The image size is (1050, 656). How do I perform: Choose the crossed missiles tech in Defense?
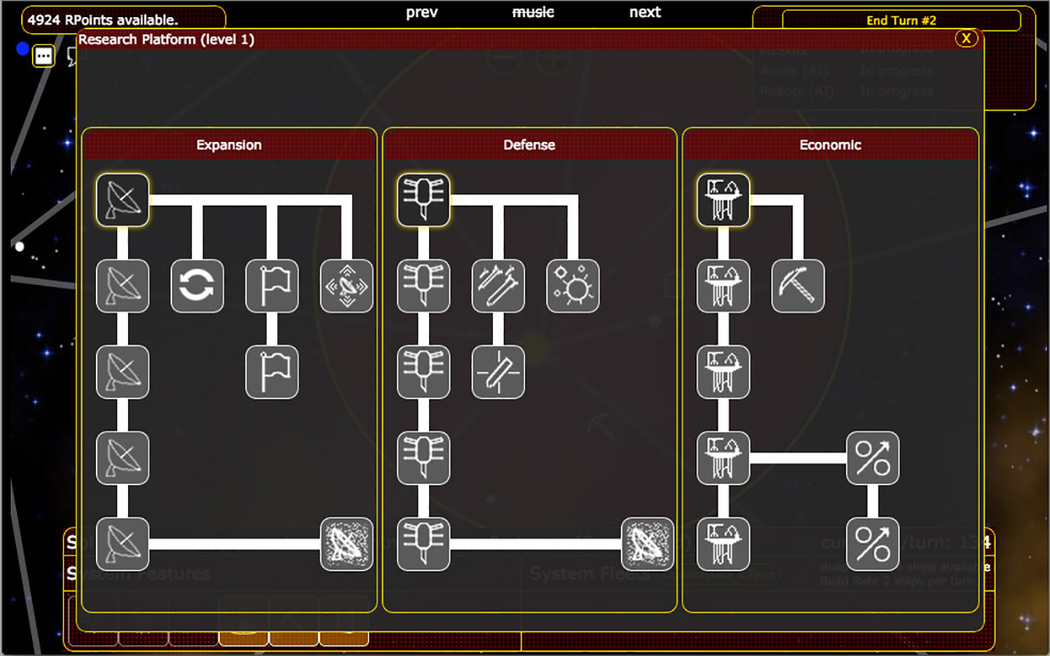pos(498,286)
